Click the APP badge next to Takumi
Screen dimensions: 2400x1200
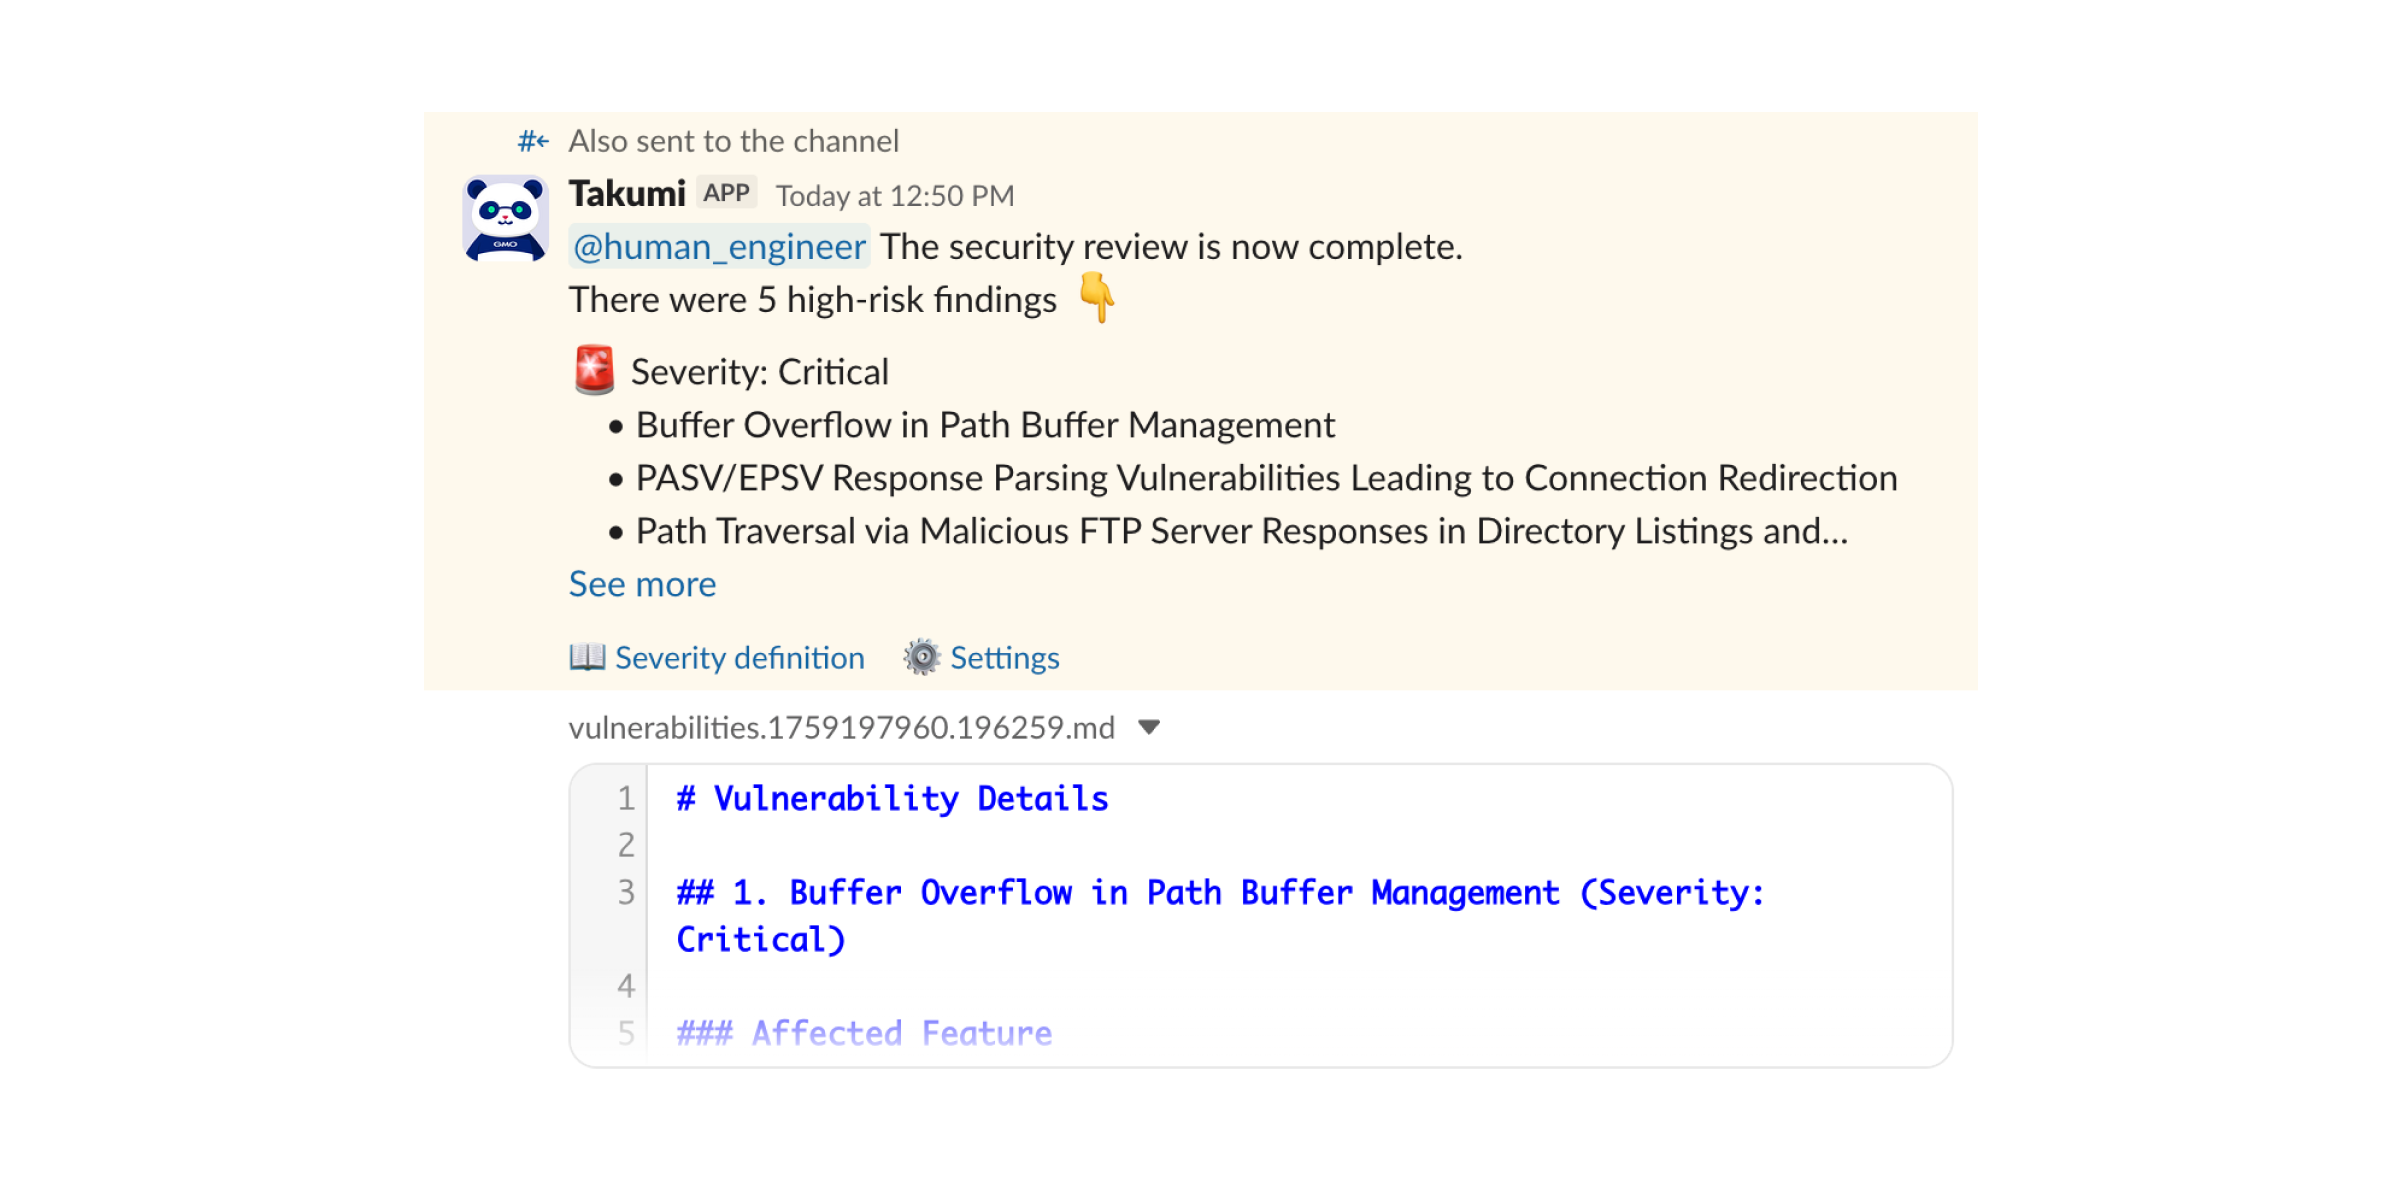tap(729, 190)
